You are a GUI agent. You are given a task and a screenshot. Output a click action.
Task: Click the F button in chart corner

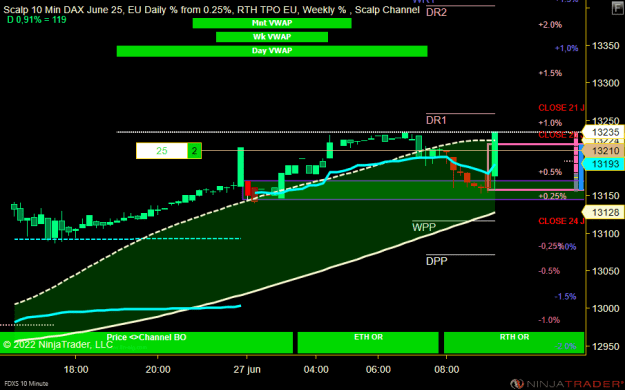pyautogui.click(x=618, y=8)
